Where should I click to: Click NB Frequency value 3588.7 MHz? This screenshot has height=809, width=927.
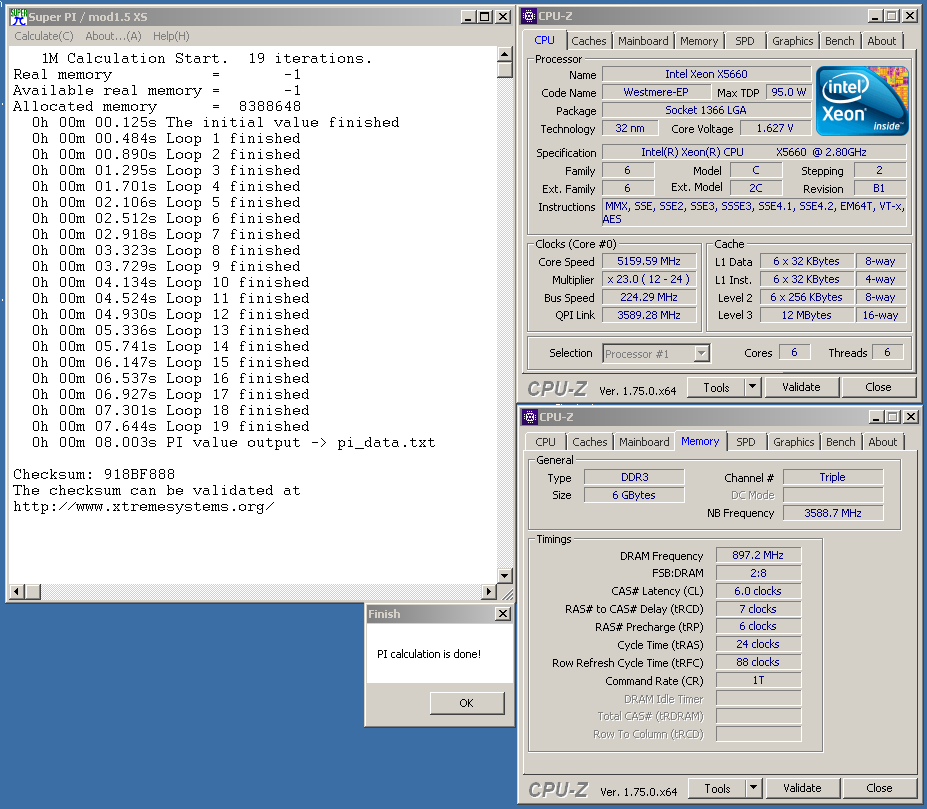coord(832,513)
